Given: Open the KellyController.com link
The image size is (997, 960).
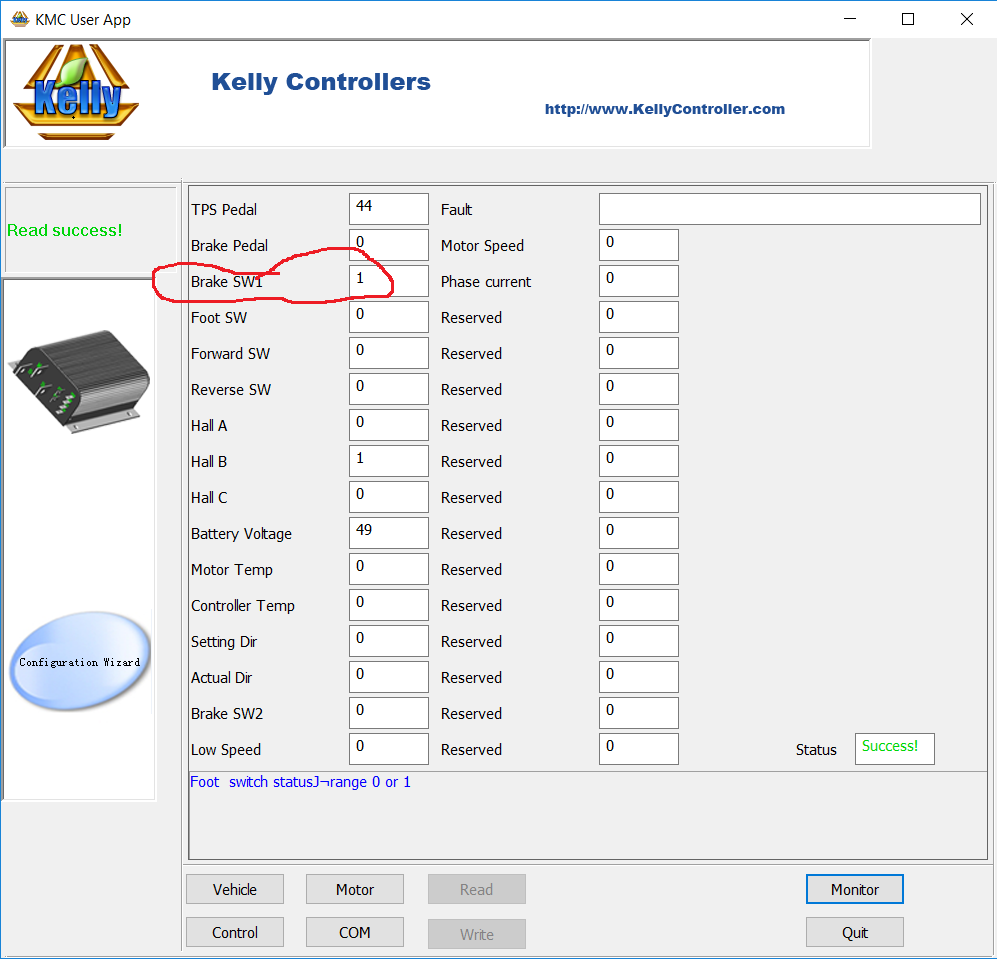Looking at the screenshot, I should 664,109.
